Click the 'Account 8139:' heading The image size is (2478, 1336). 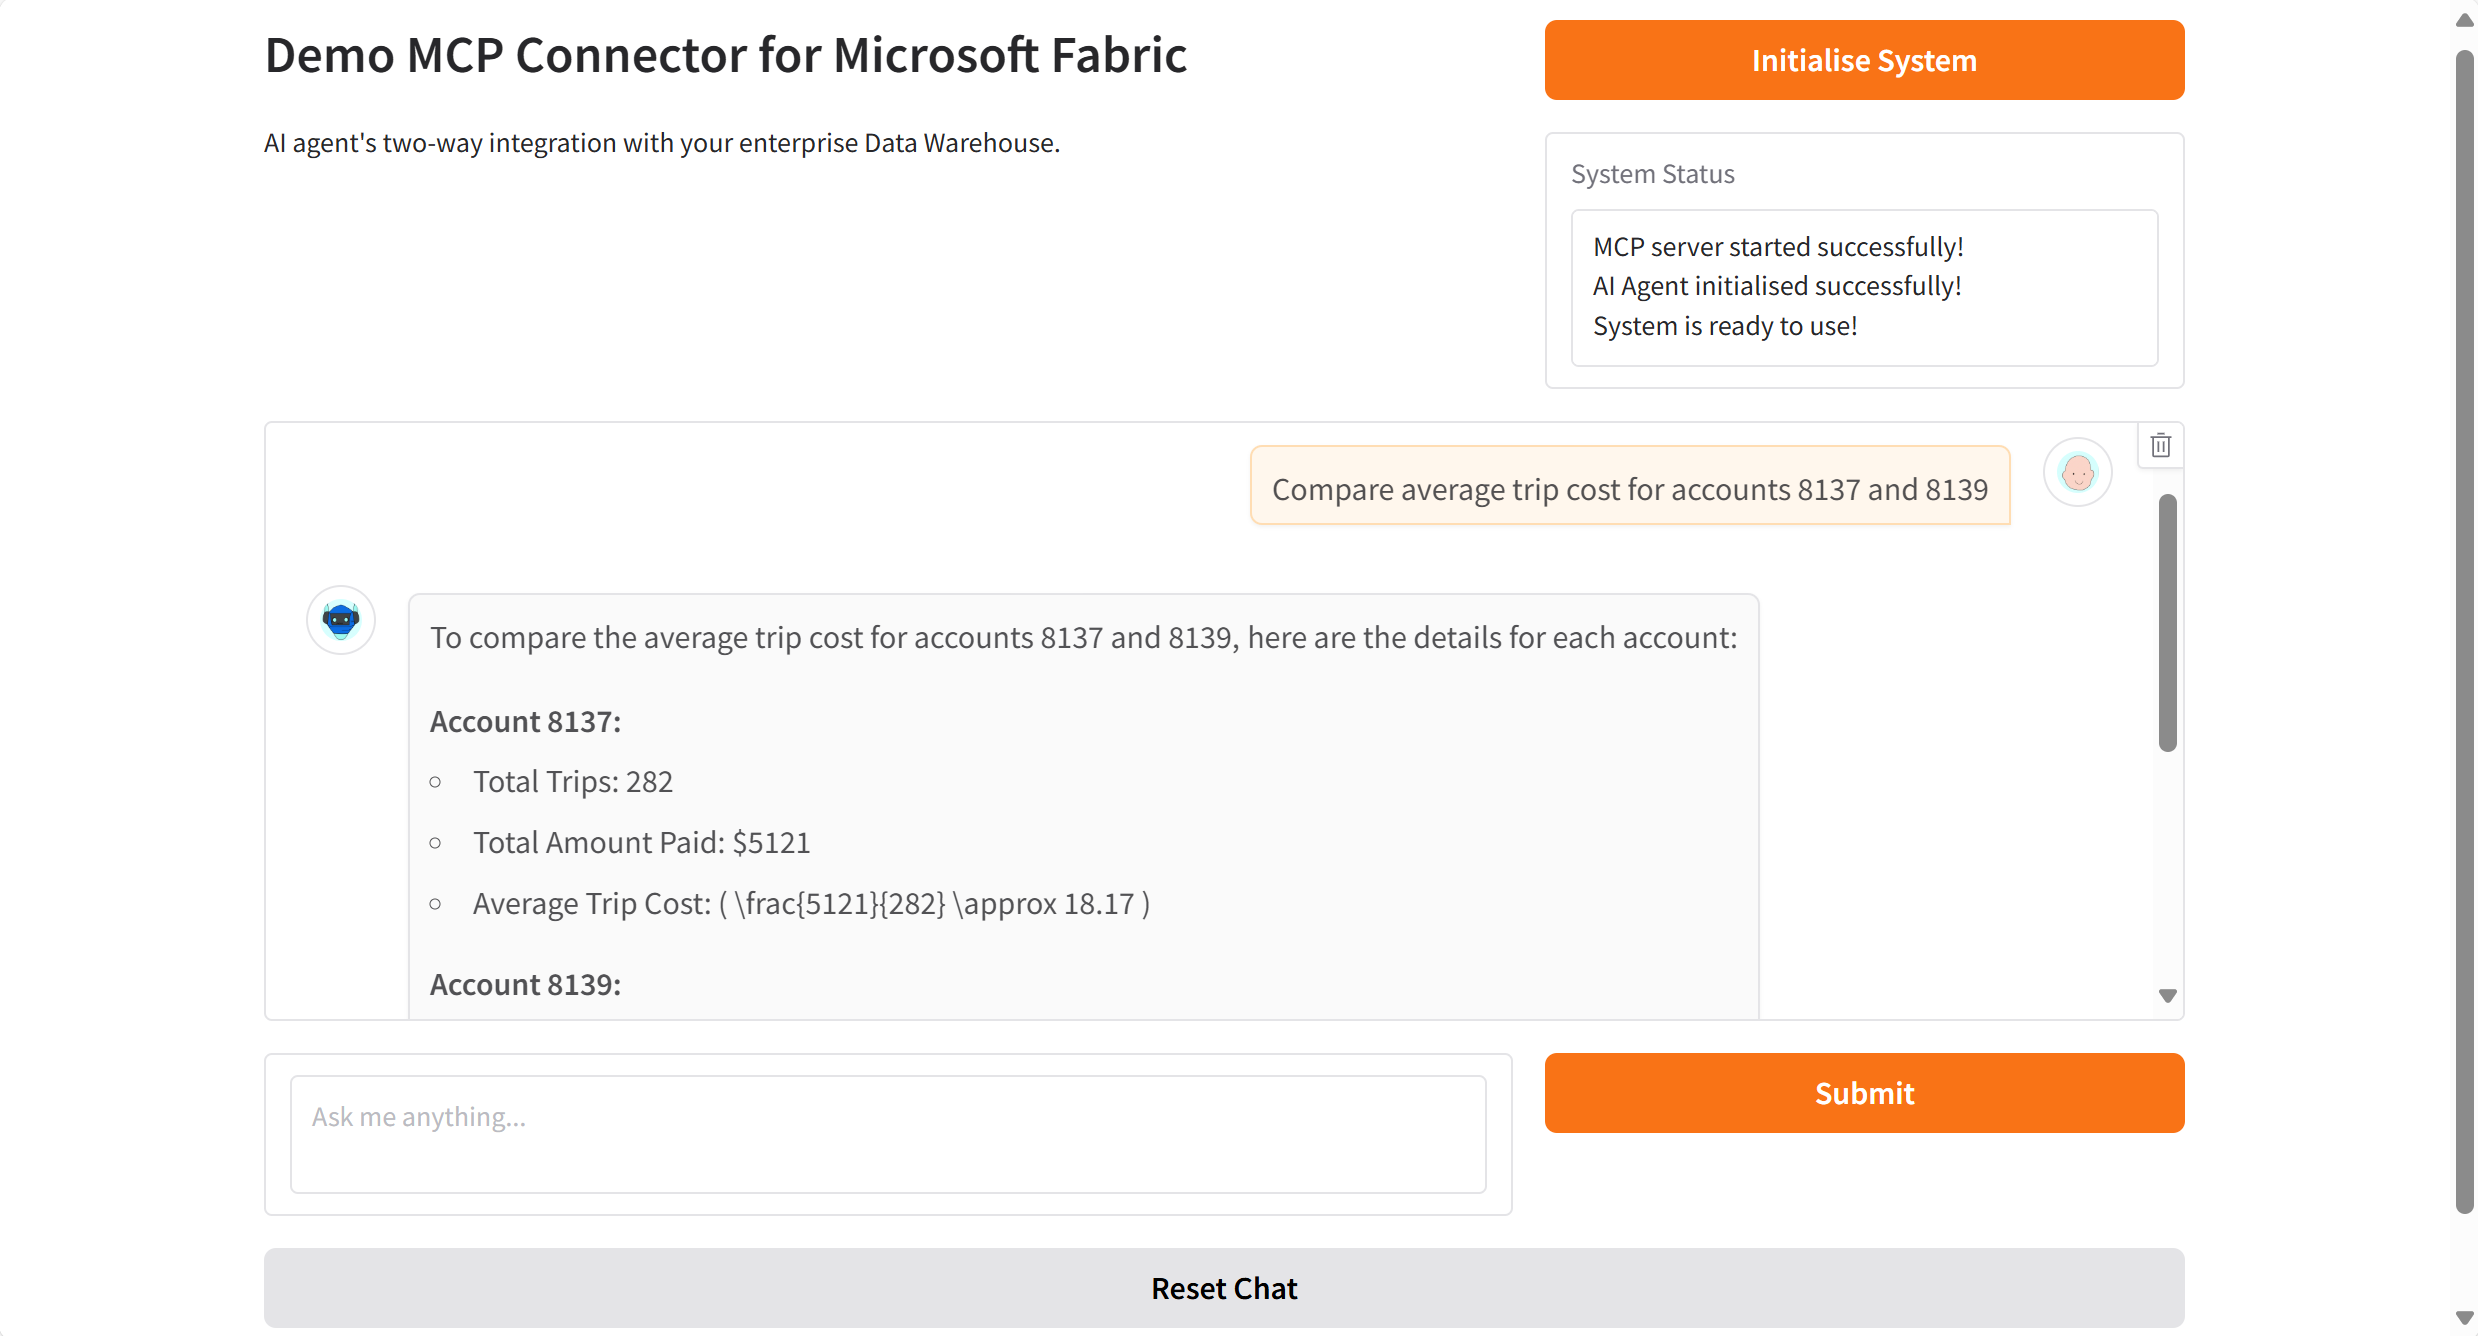pyautogui.click(x=525, y=984)
